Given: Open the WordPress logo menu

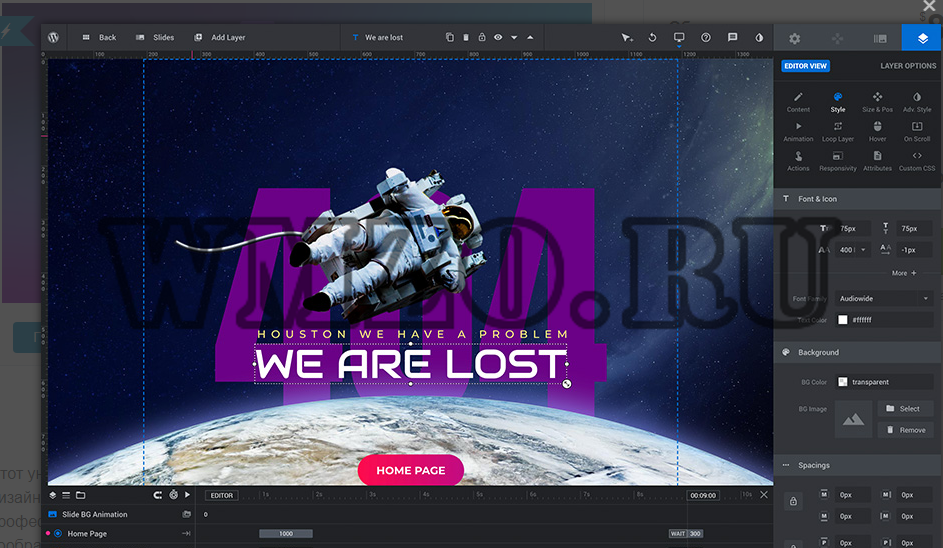Looking at the screenshot, I should pyautogui.click(x=54, y=37).
